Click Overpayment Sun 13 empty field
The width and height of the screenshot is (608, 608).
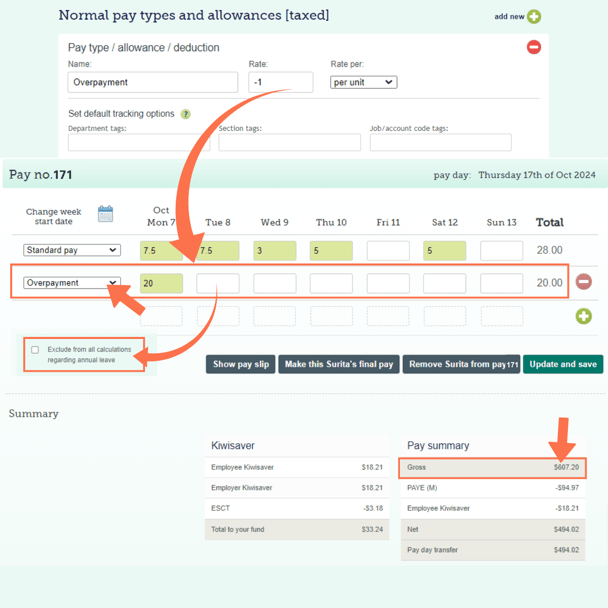[501, 283]
